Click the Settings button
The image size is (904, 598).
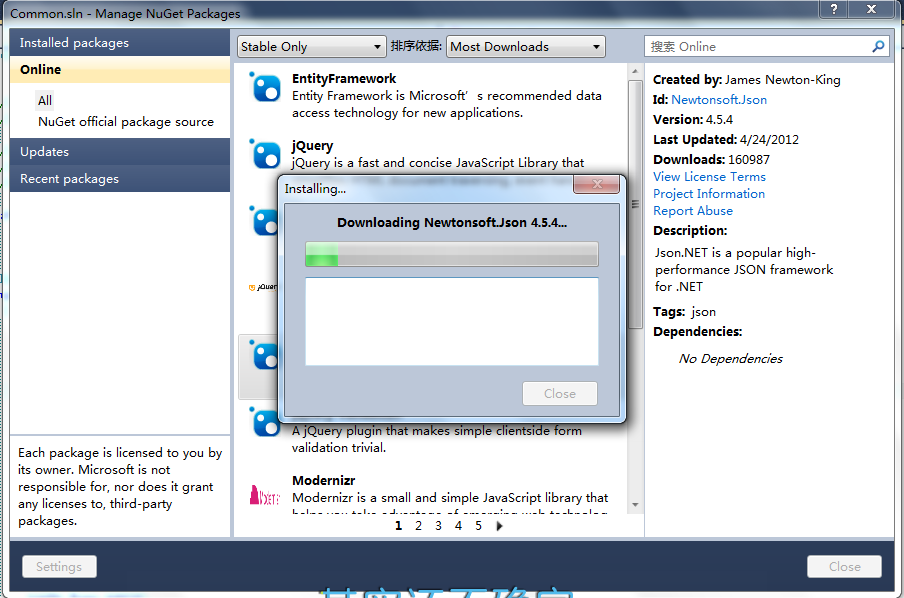pyautogui.click(x=59, y=567)
